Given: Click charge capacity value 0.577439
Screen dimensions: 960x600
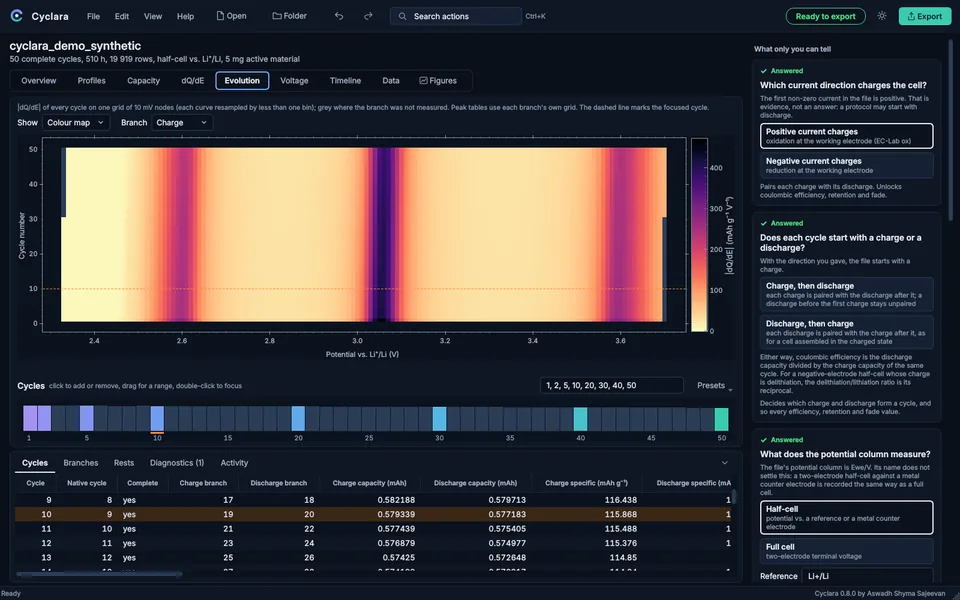Looking at the screenshot, I should (396, 529).
